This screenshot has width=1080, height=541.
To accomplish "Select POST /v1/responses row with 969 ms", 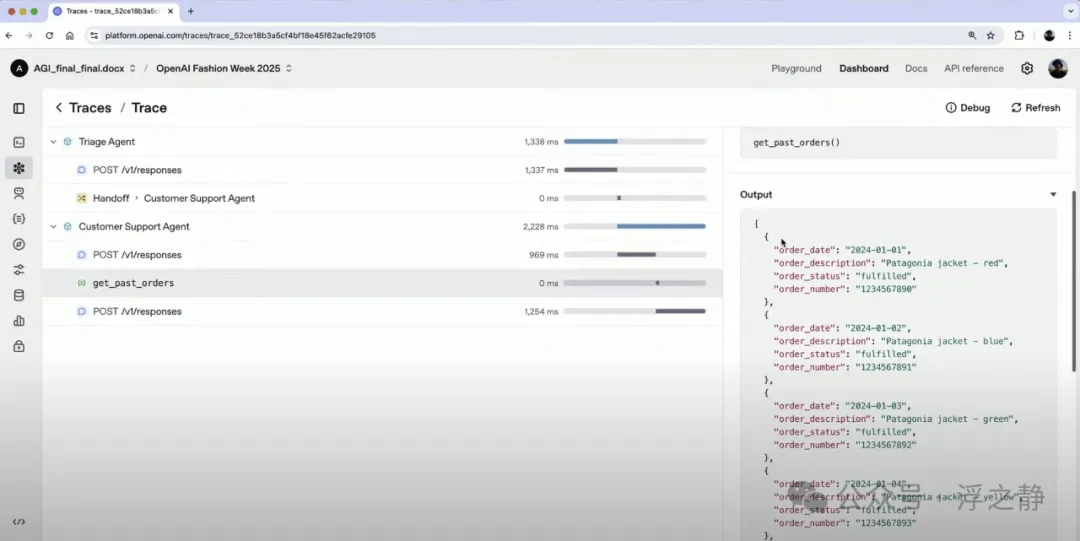I will coord(382,254).
